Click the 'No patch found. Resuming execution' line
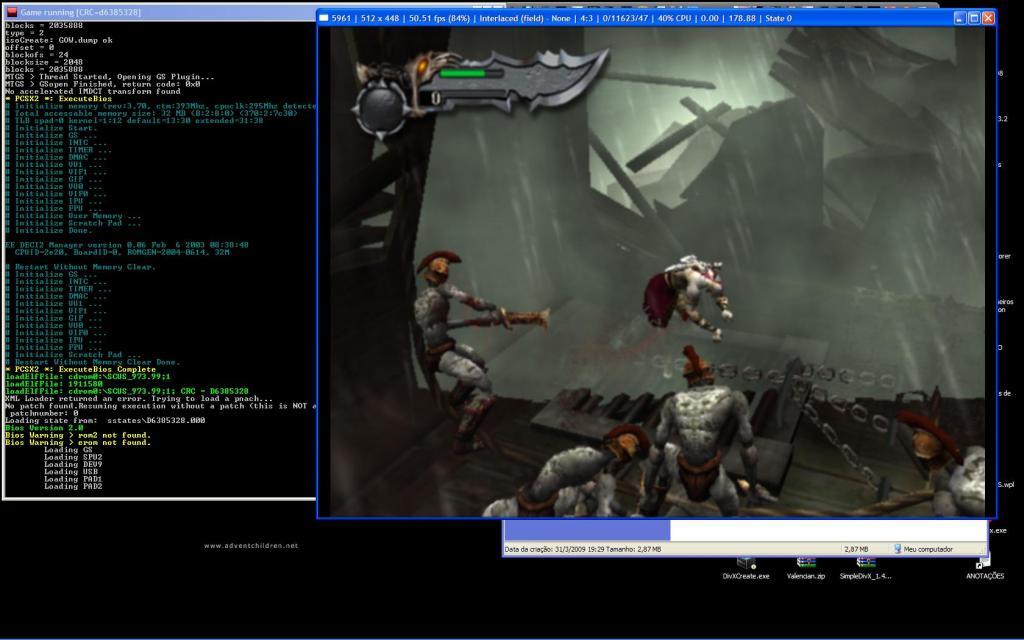The height and width of the screenshot is (640, 1024). point(161,406)
